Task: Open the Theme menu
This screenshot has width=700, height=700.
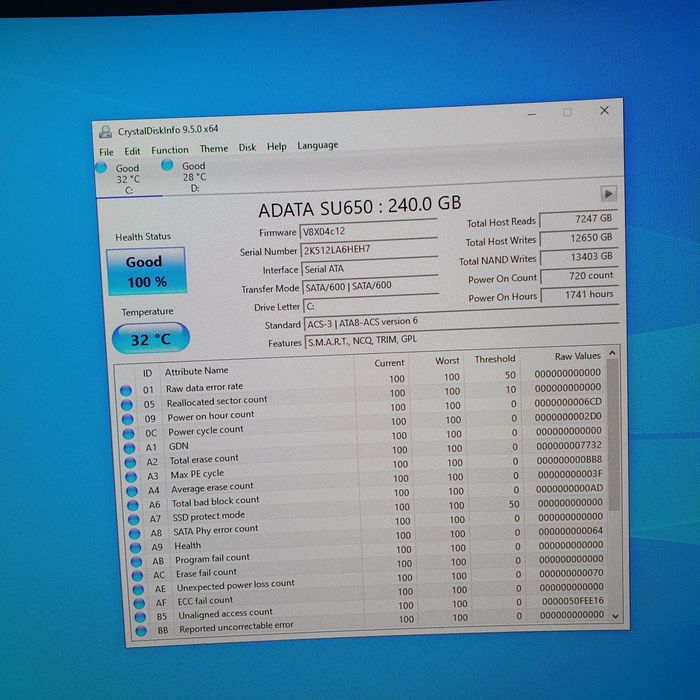Action: (214, 149)
